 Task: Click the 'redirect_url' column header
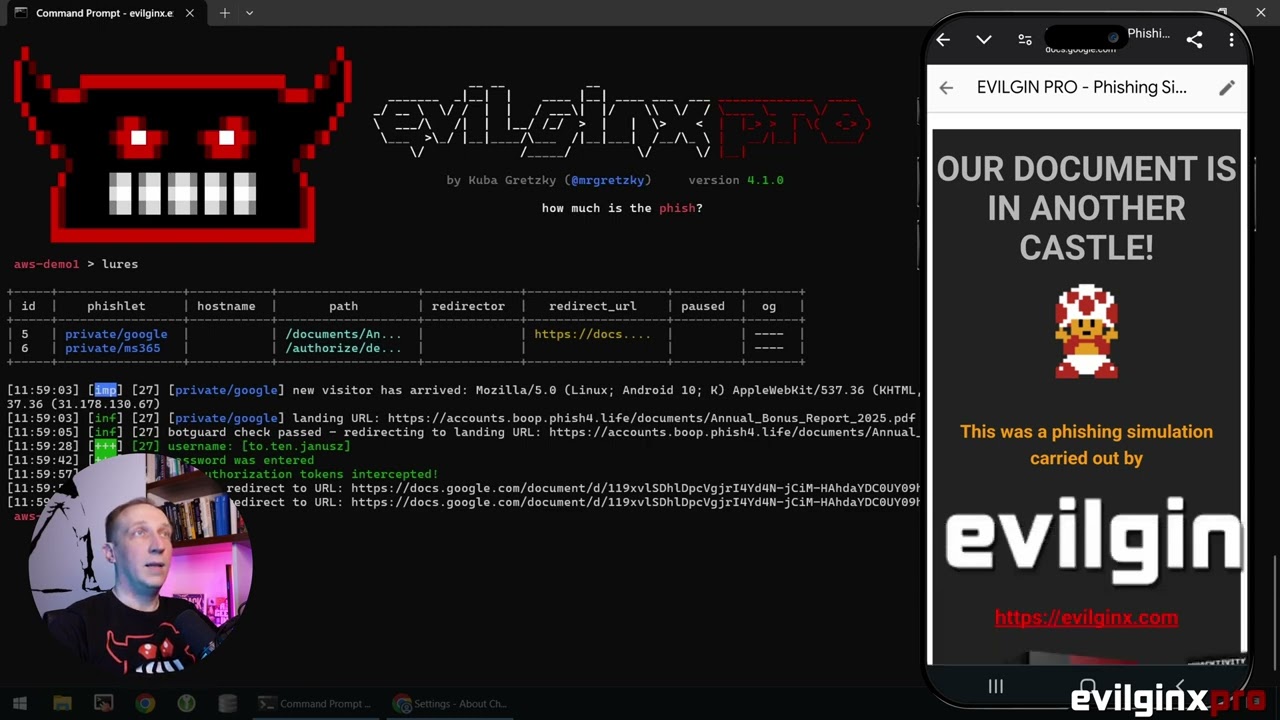point(592,306)
